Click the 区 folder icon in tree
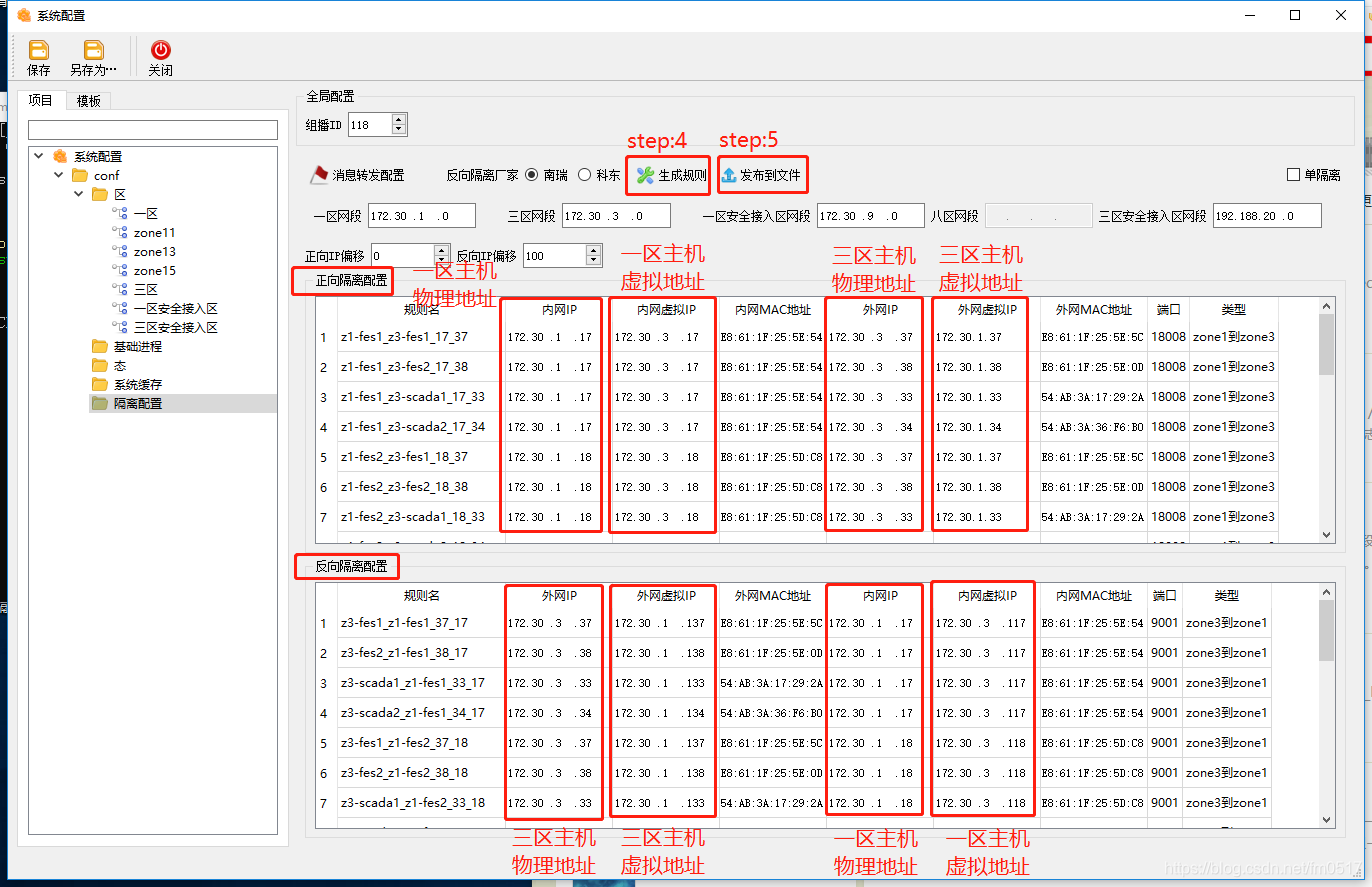Image resolution: width=1372 pixels, height=887 pixels. click(100, 194)
